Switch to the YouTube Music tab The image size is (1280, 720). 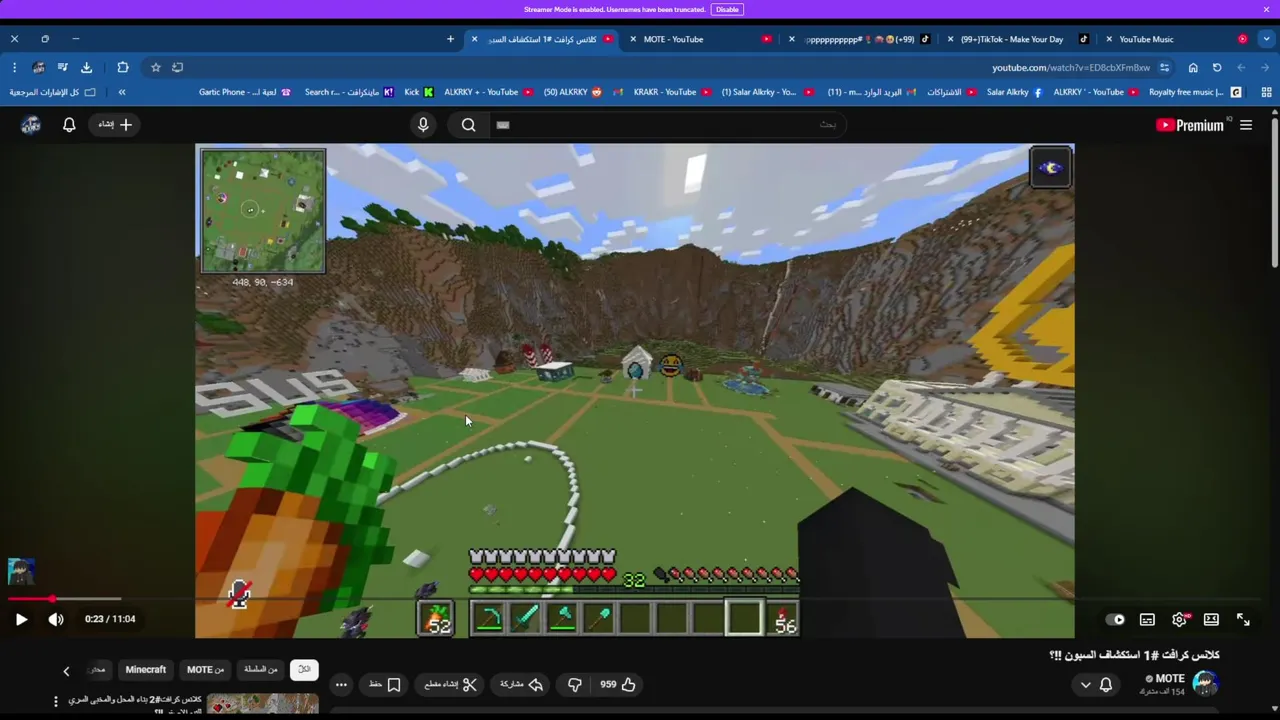[1175, 39]
